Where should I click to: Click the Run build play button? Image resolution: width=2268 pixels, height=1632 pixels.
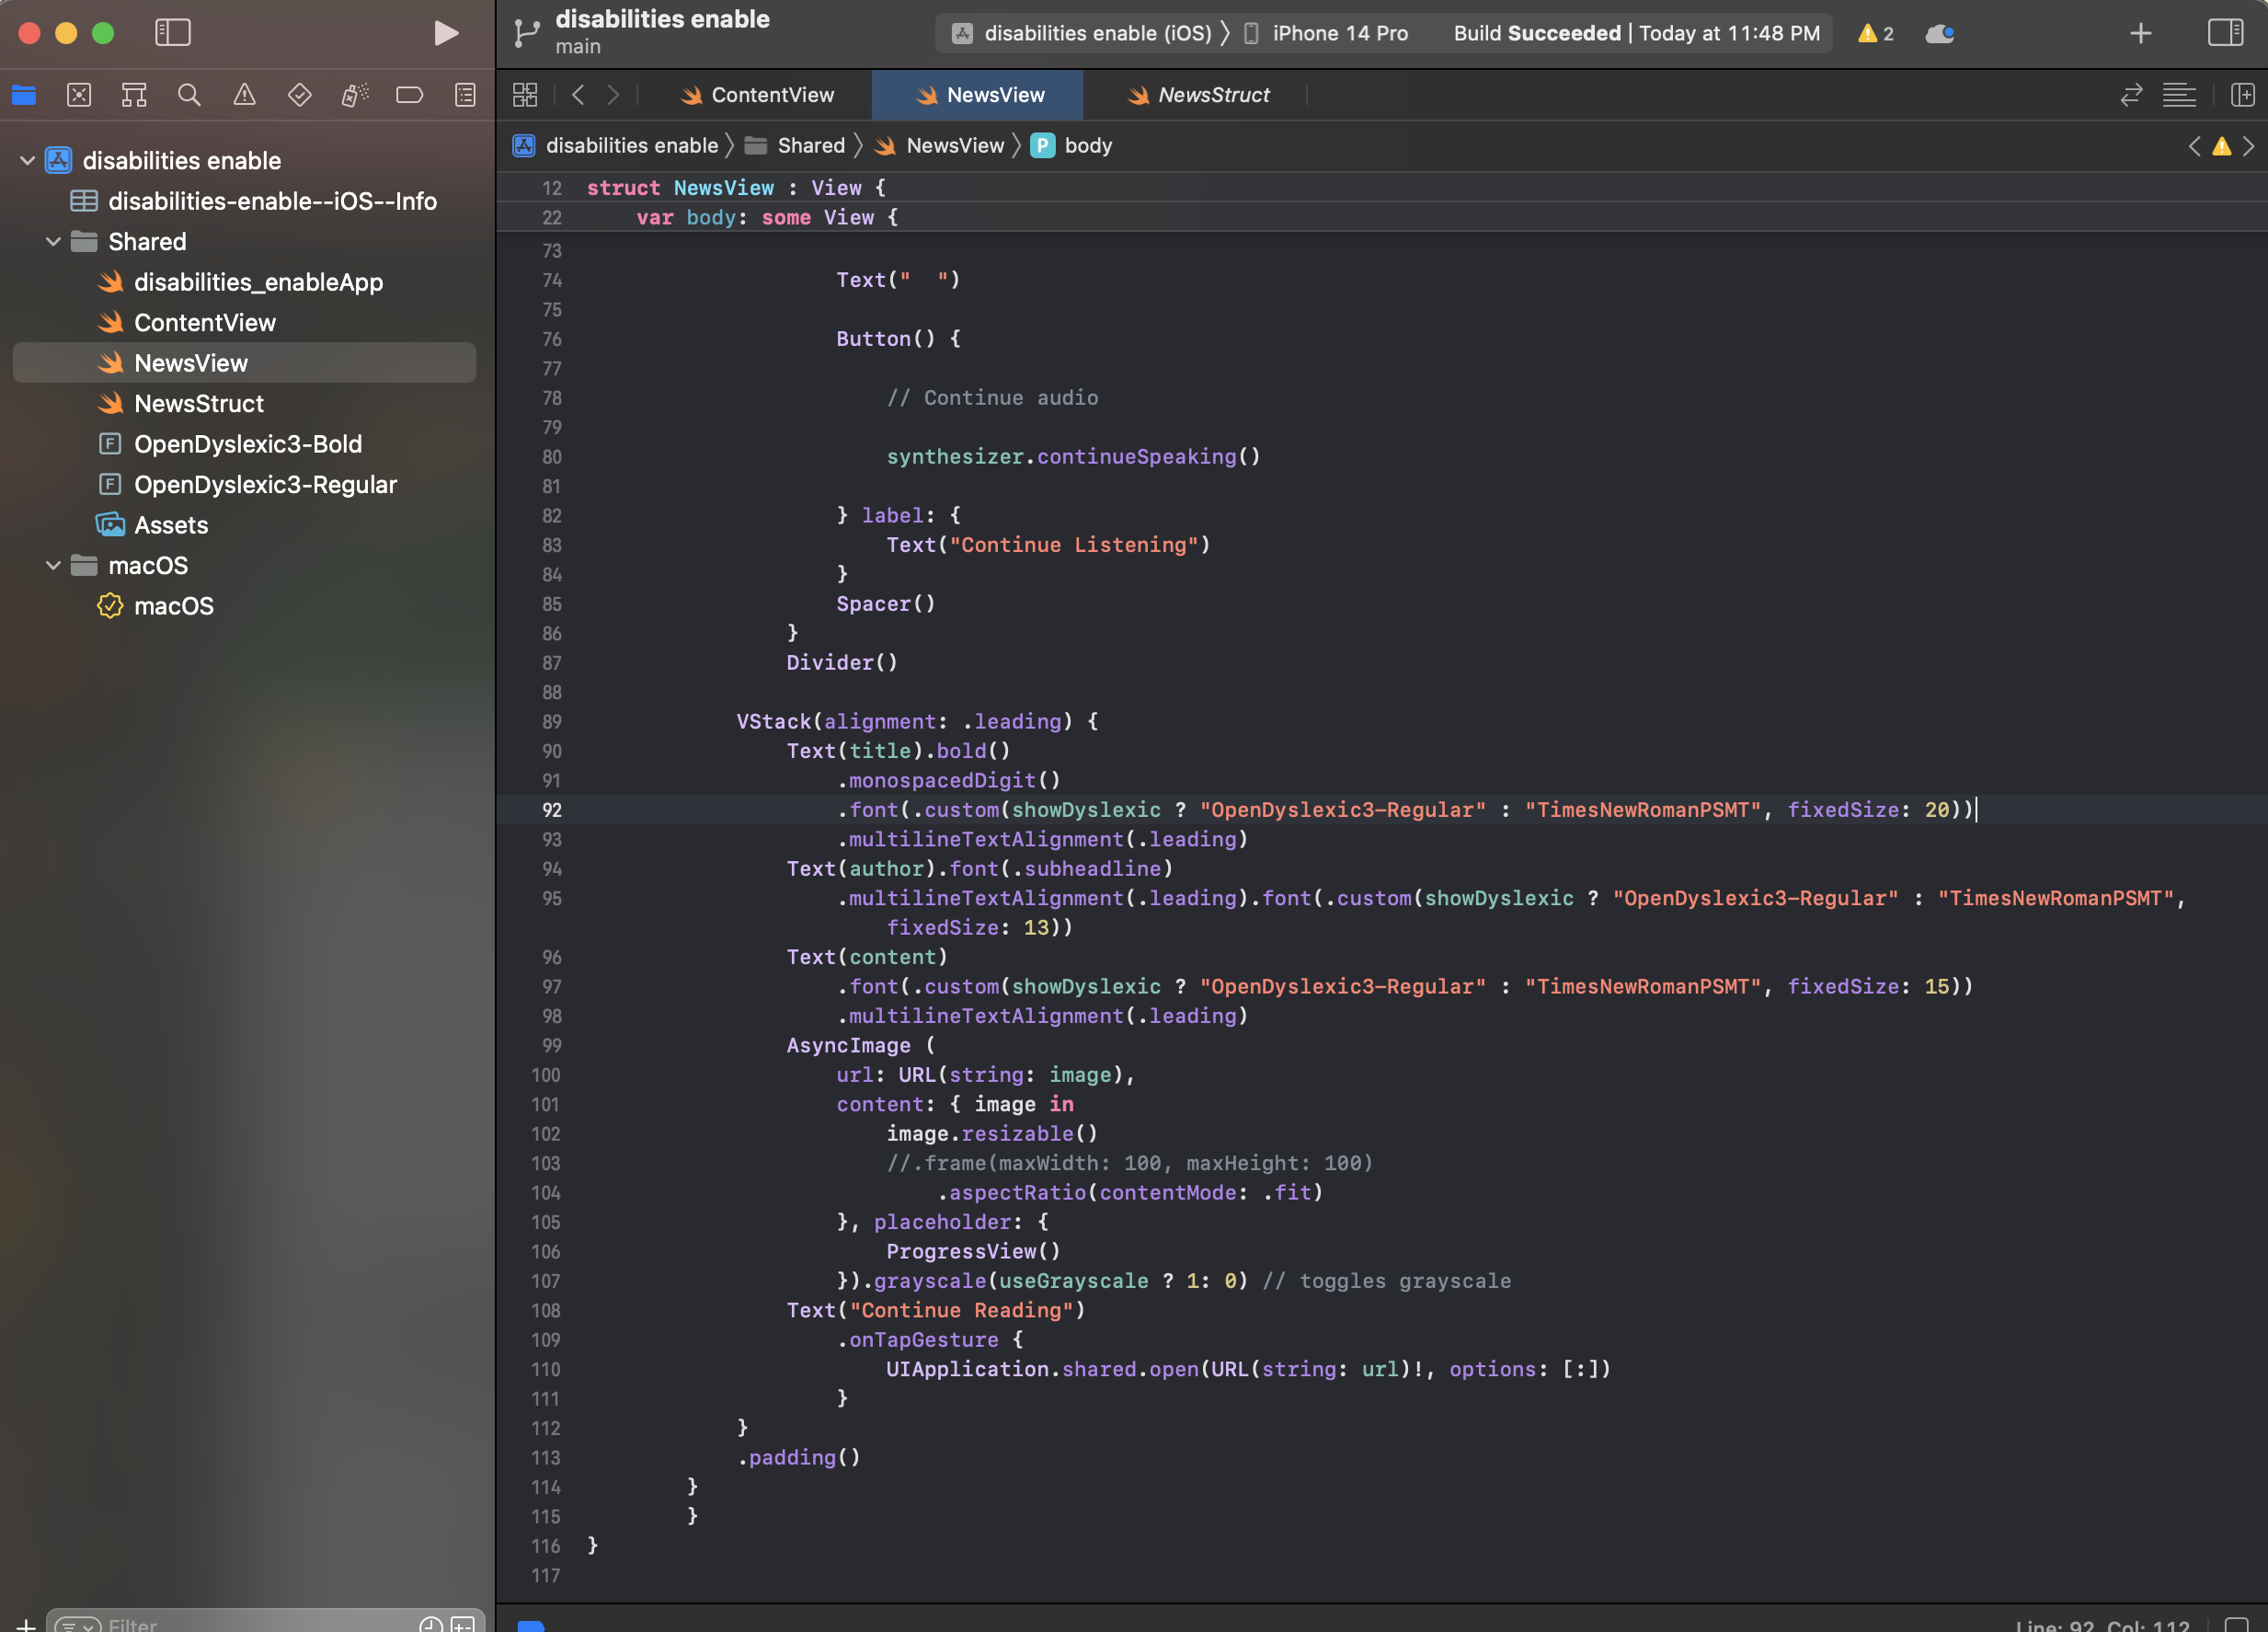coord(445,33)
